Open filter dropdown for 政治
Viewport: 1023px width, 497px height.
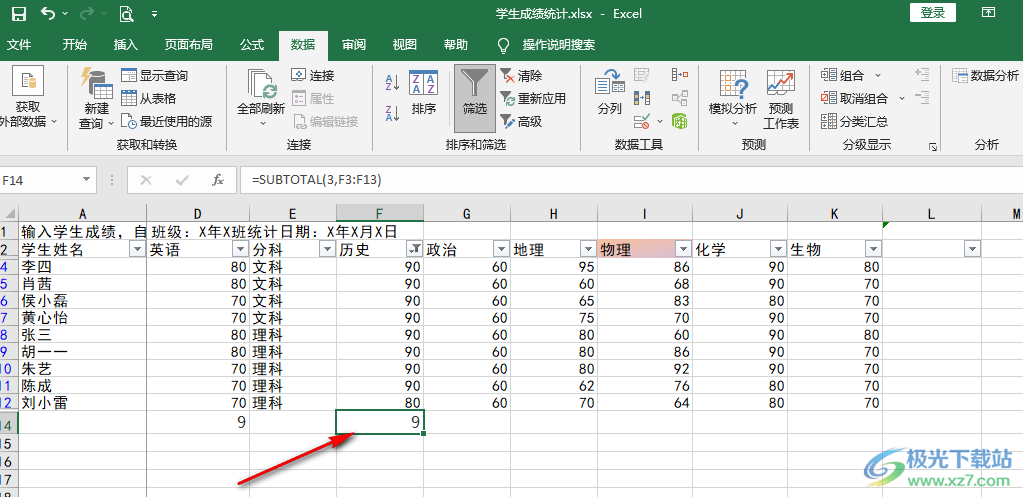[x=501, y=248]
